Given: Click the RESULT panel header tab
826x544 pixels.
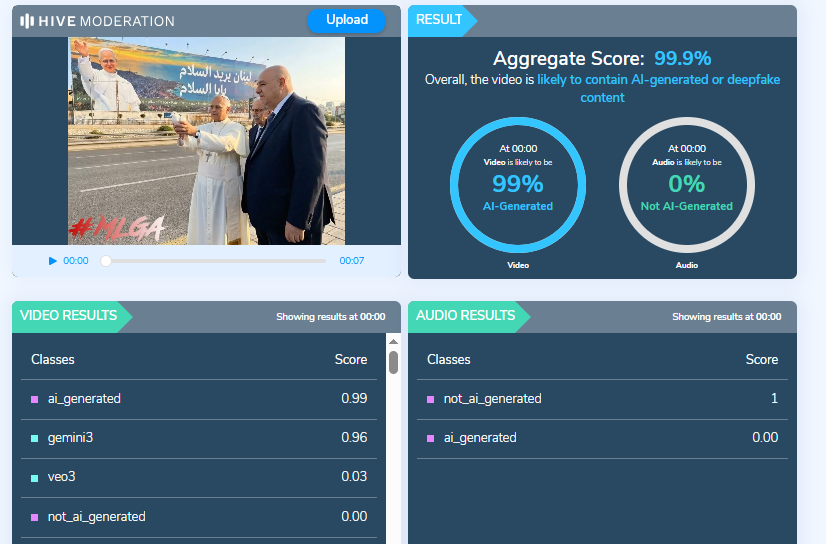Looking at the screenshot, I should [x=440, y=19].
